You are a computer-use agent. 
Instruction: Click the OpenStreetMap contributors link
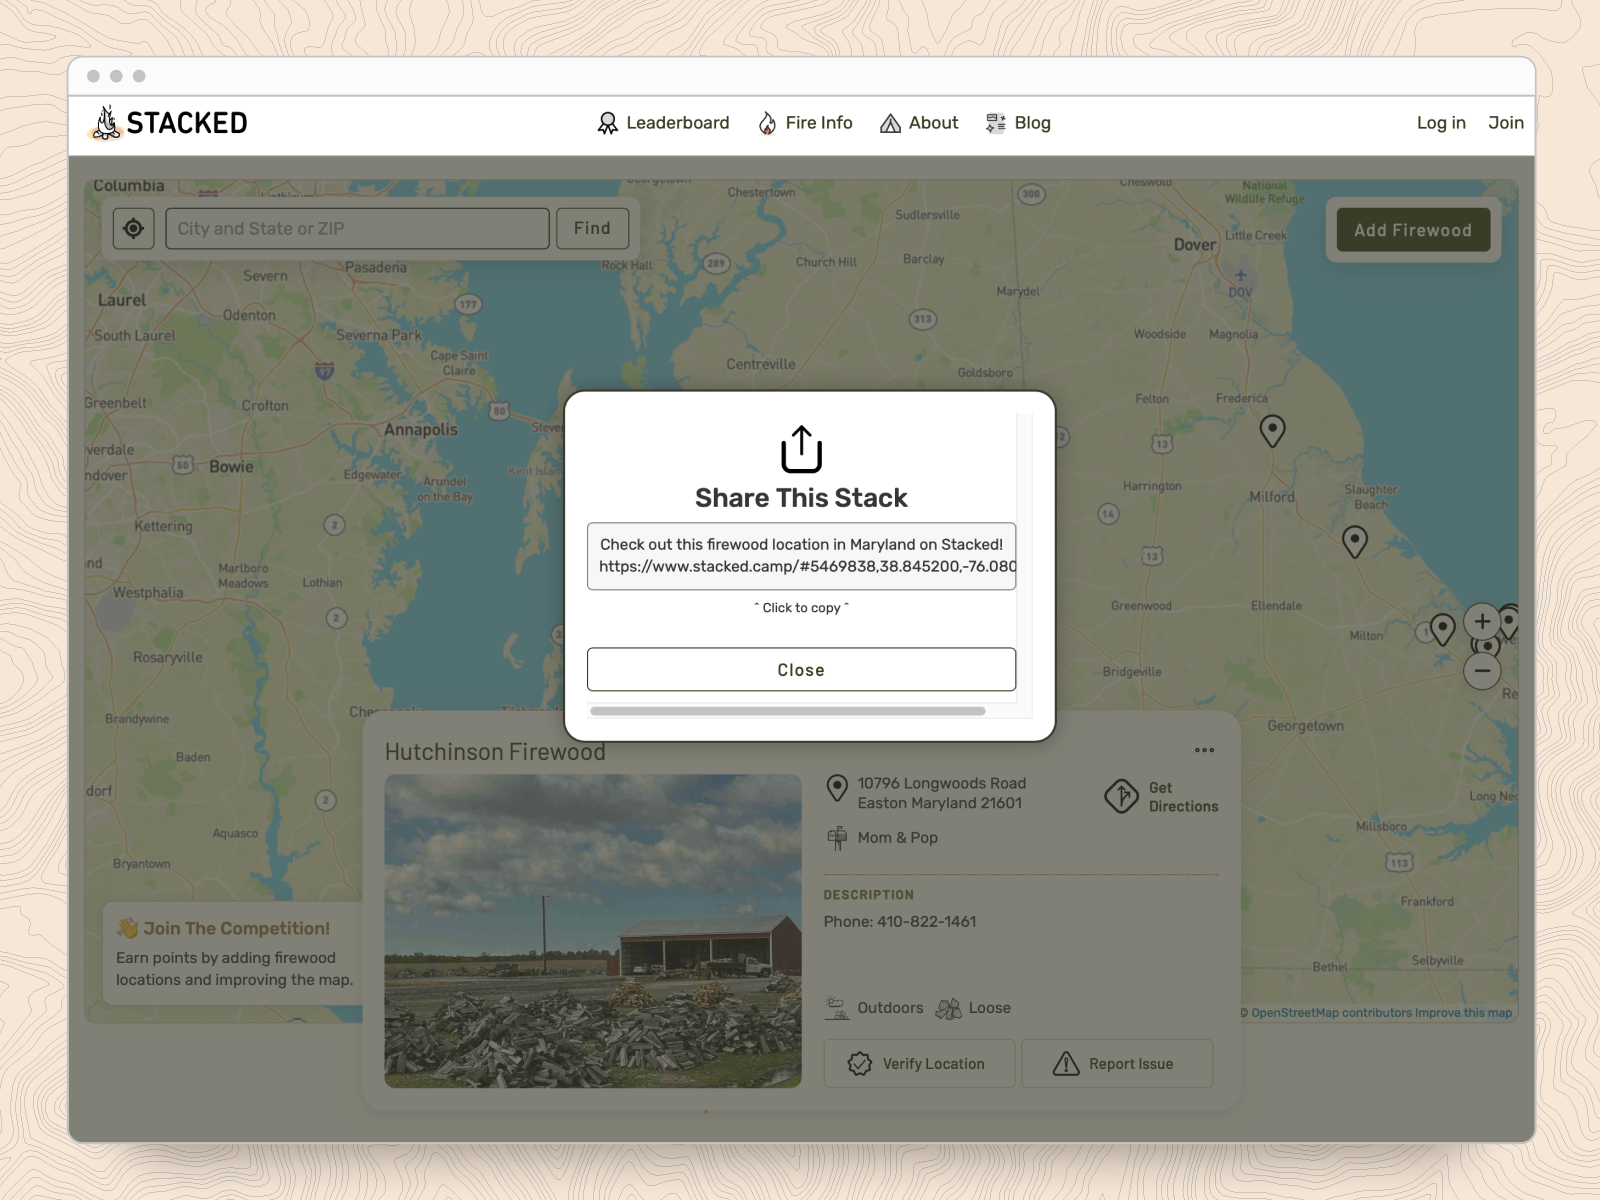coord(1331,1013)
